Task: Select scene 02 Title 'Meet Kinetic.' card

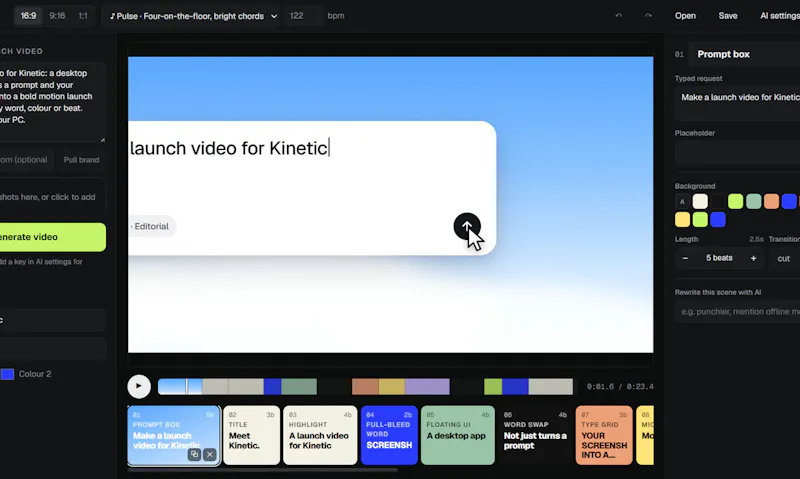Action: (x=252, y=435)
